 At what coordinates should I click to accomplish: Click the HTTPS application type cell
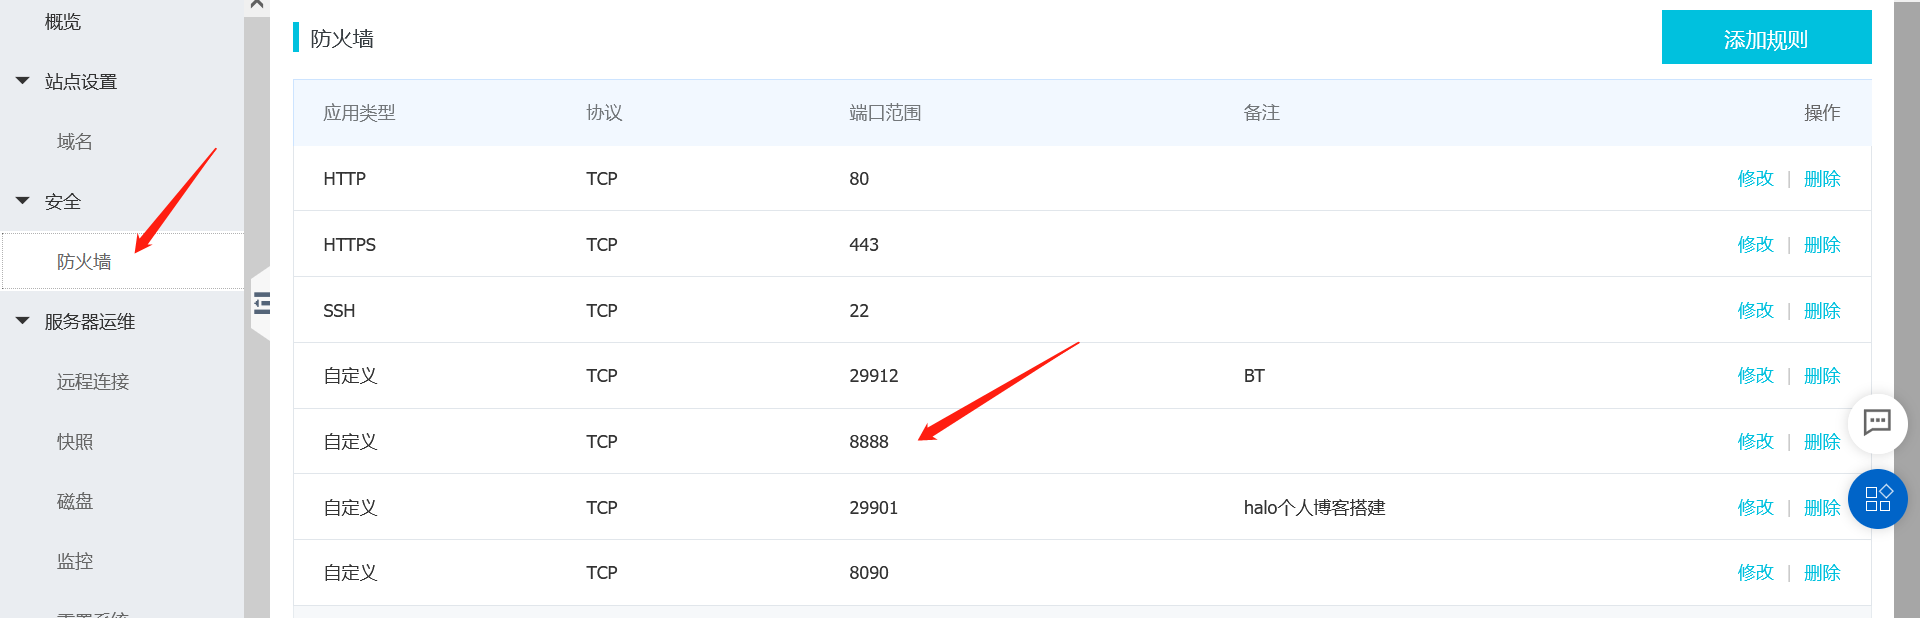click(x=350, y=245)
